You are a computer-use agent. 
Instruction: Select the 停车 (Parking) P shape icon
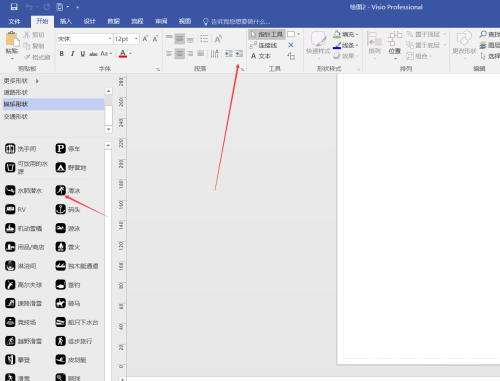[x=60, y=148]
